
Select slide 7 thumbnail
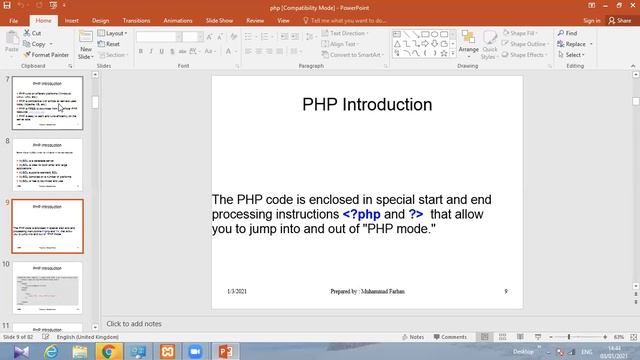pos(47,103)
